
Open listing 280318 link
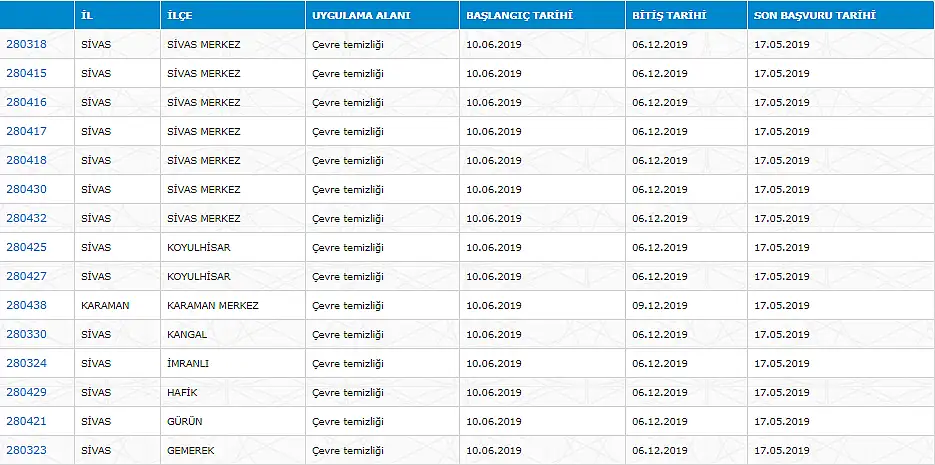(x=26, y=44)
